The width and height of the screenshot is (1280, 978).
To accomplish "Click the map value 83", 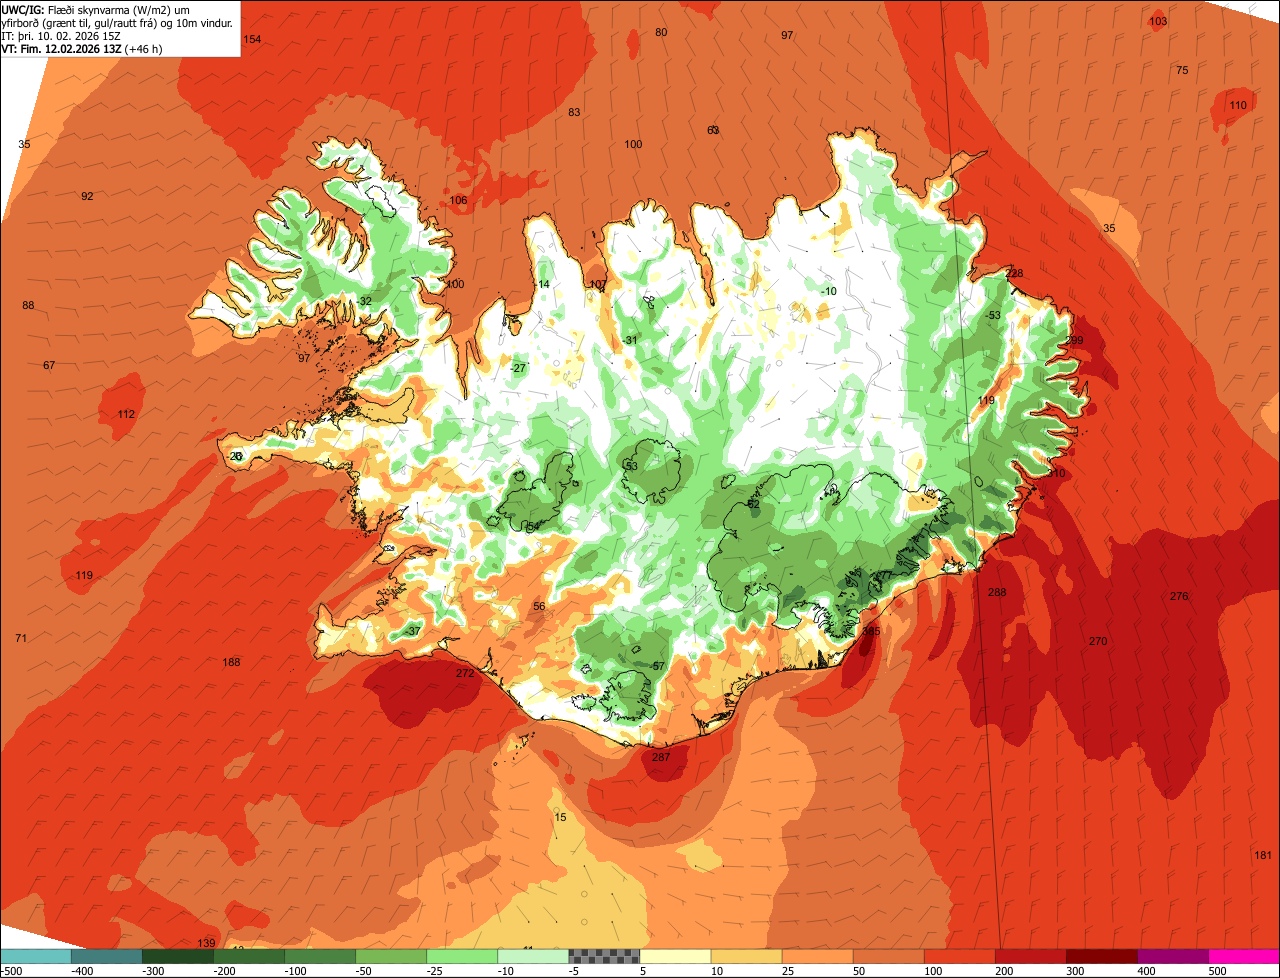I will pyautogui.click(x=574, y=112).
